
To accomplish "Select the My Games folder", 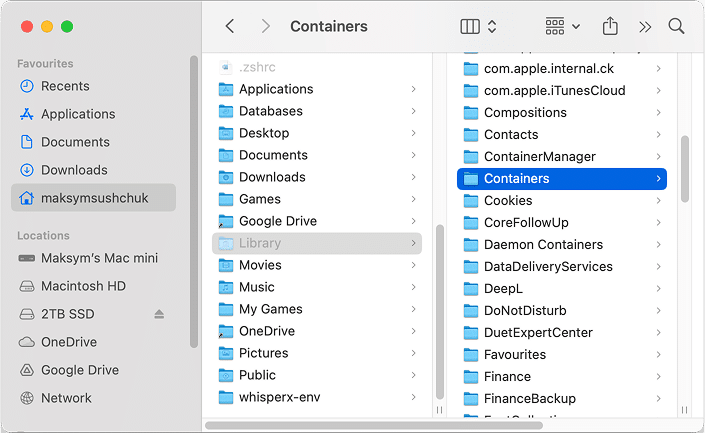I will (317, 309).
